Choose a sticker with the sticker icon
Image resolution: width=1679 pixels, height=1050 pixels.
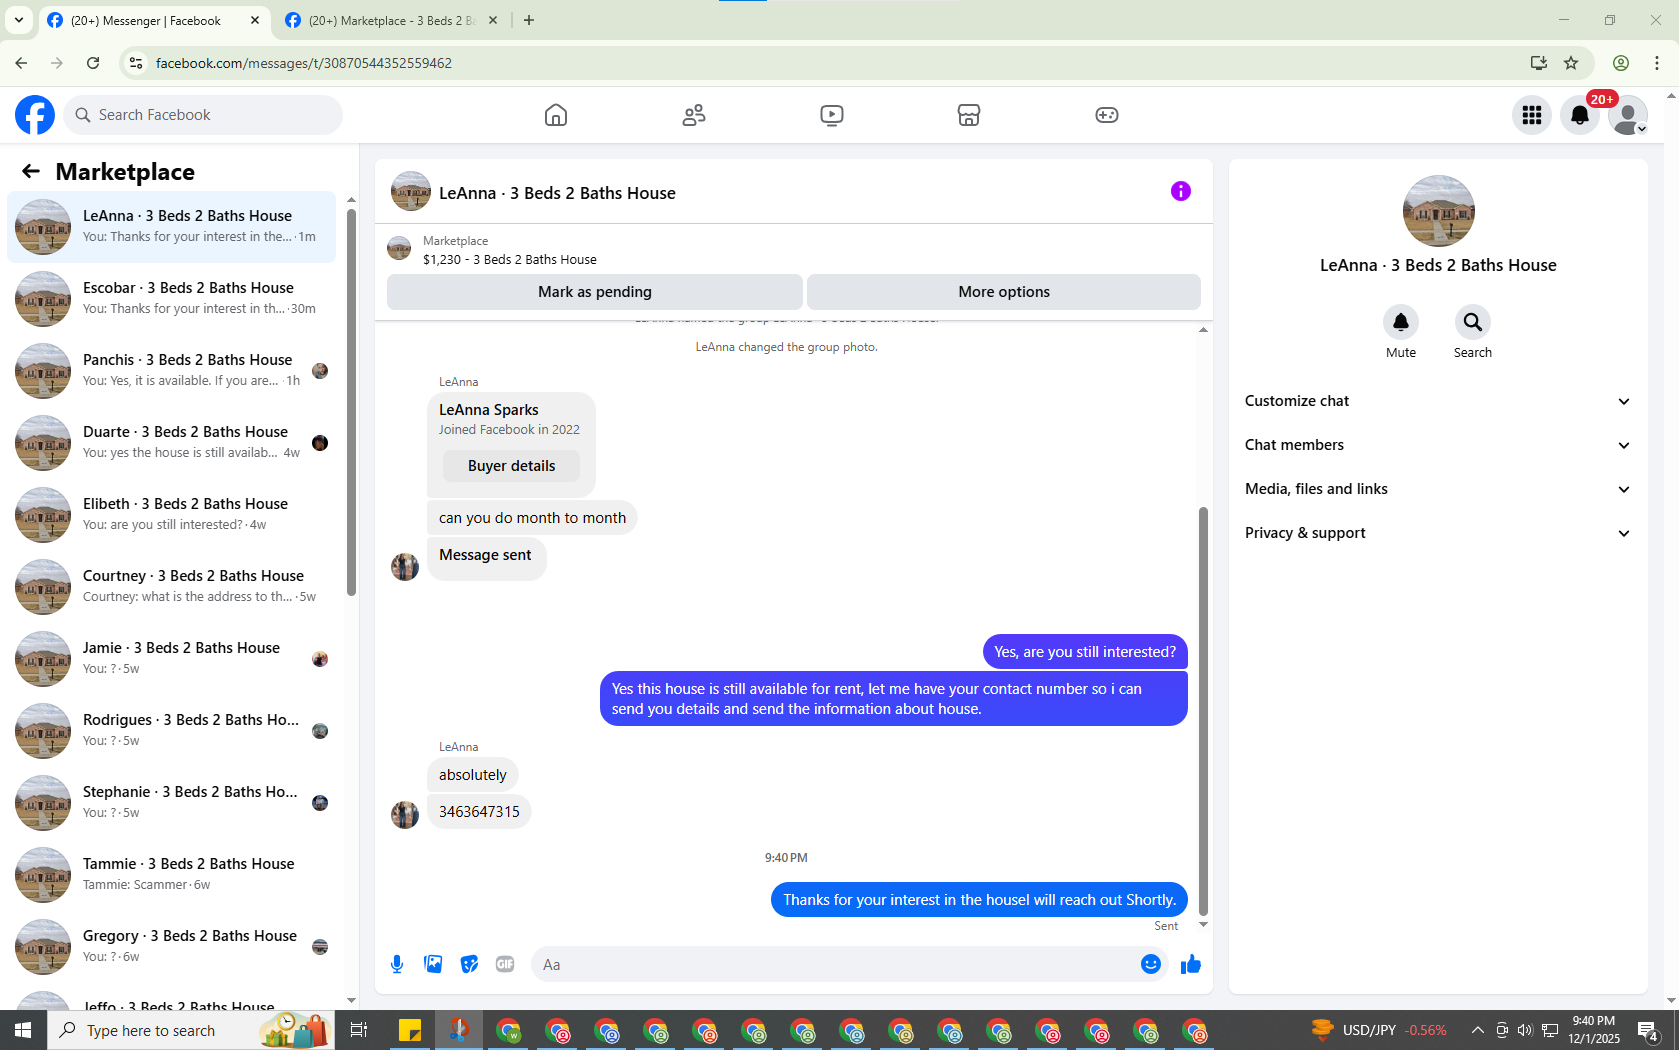(x=469, y=964)
